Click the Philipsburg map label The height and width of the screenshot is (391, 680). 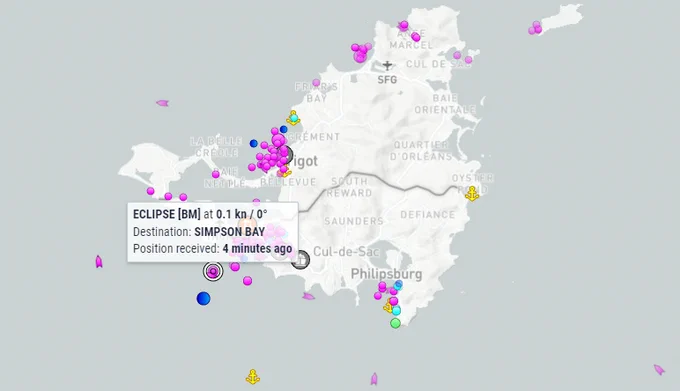386,274
